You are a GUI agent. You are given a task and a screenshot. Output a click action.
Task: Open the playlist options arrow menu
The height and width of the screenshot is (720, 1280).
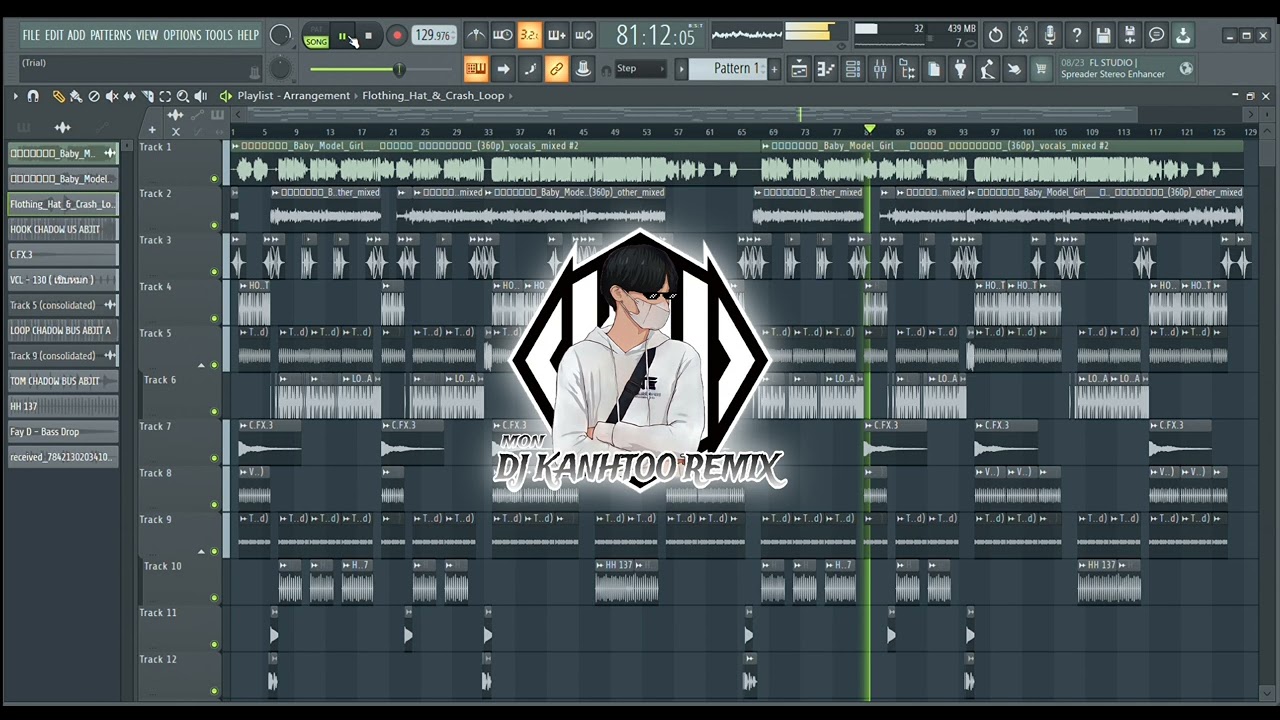pyautogui.click(x=15, y=96)
